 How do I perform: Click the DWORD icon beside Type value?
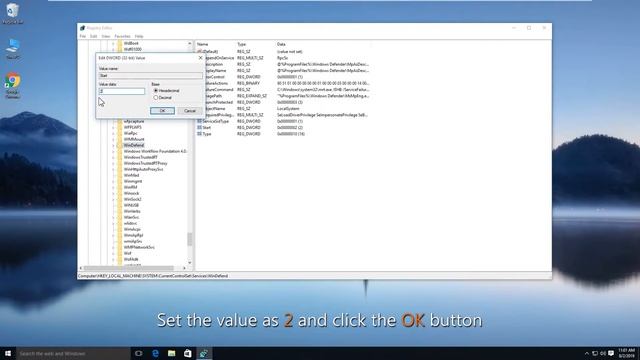click(x=200, y=134)
